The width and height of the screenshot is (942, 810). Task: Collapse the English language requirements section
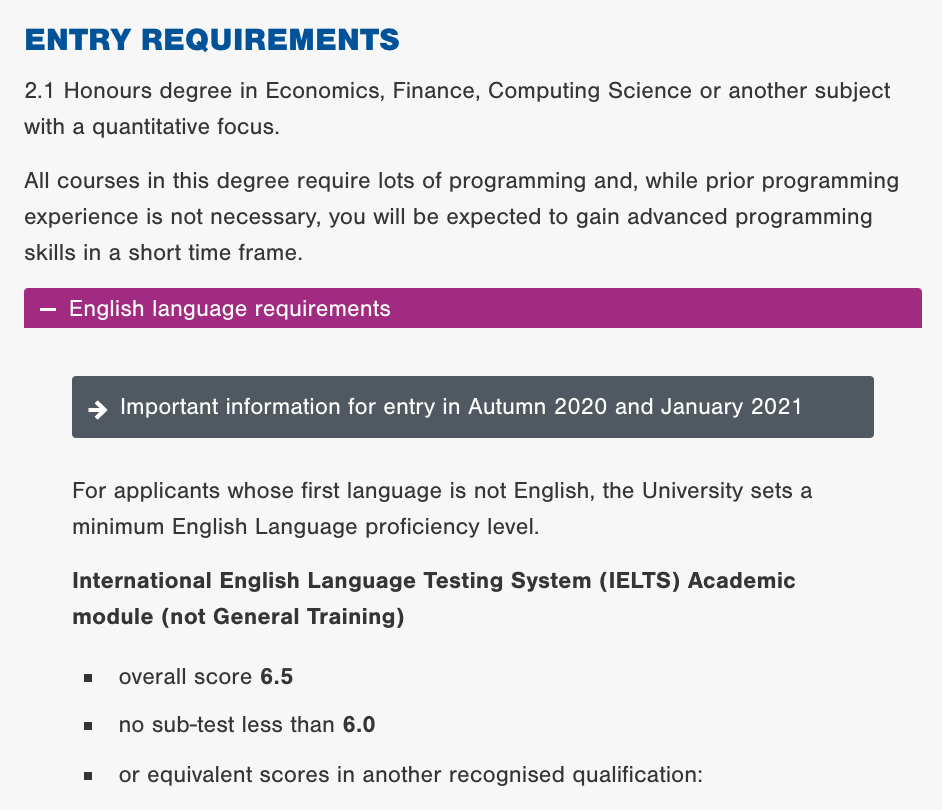click(473, 308)
